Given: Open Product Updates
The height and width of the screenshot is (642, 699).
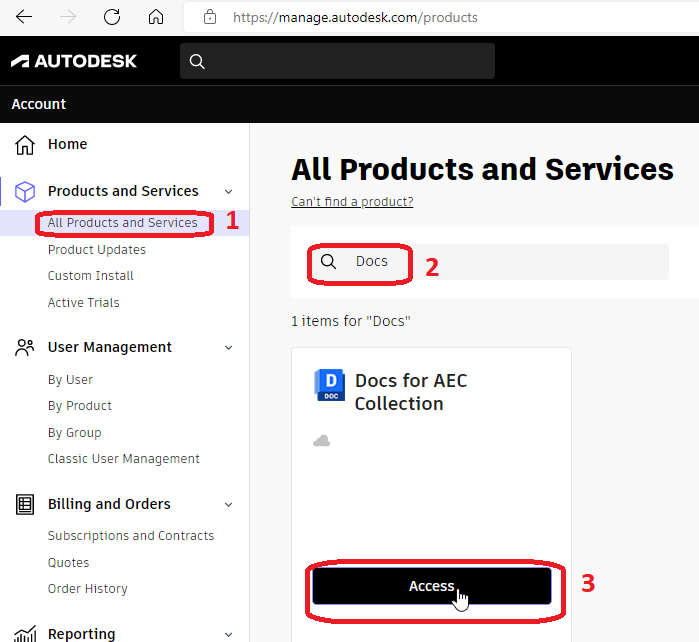Looking at the screenshot, I should tap(97, 250).
